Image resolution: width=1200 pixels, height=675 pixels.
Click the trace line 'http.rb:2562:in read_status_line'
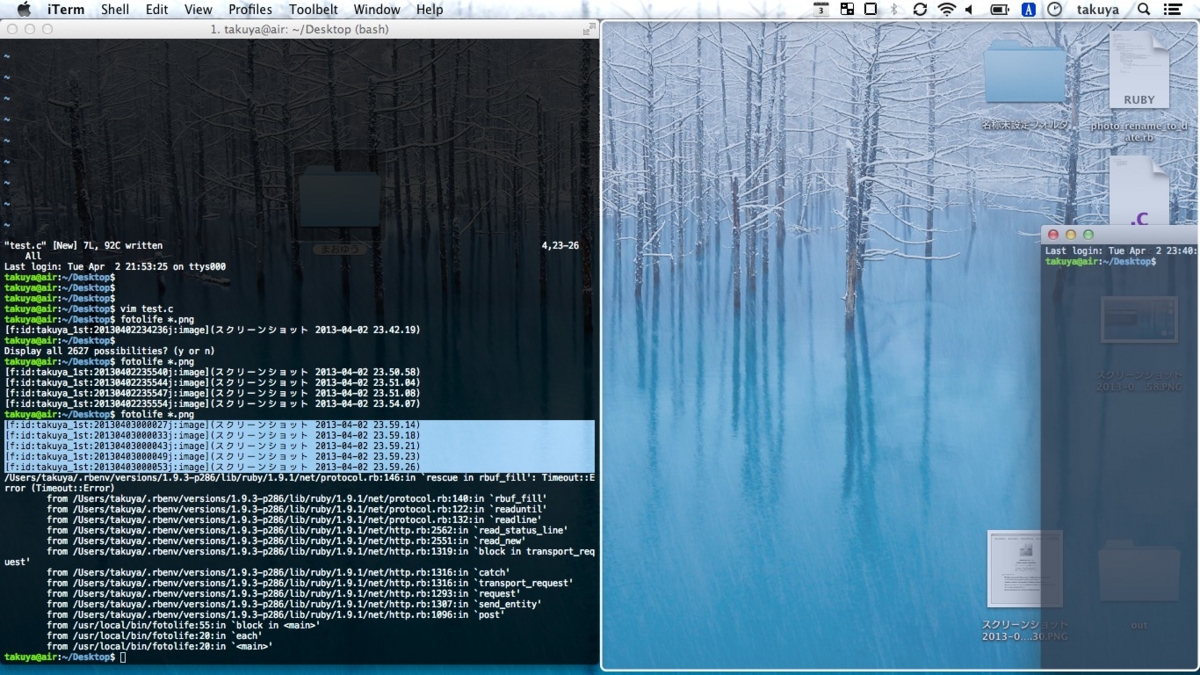click(x=307, y=530)
